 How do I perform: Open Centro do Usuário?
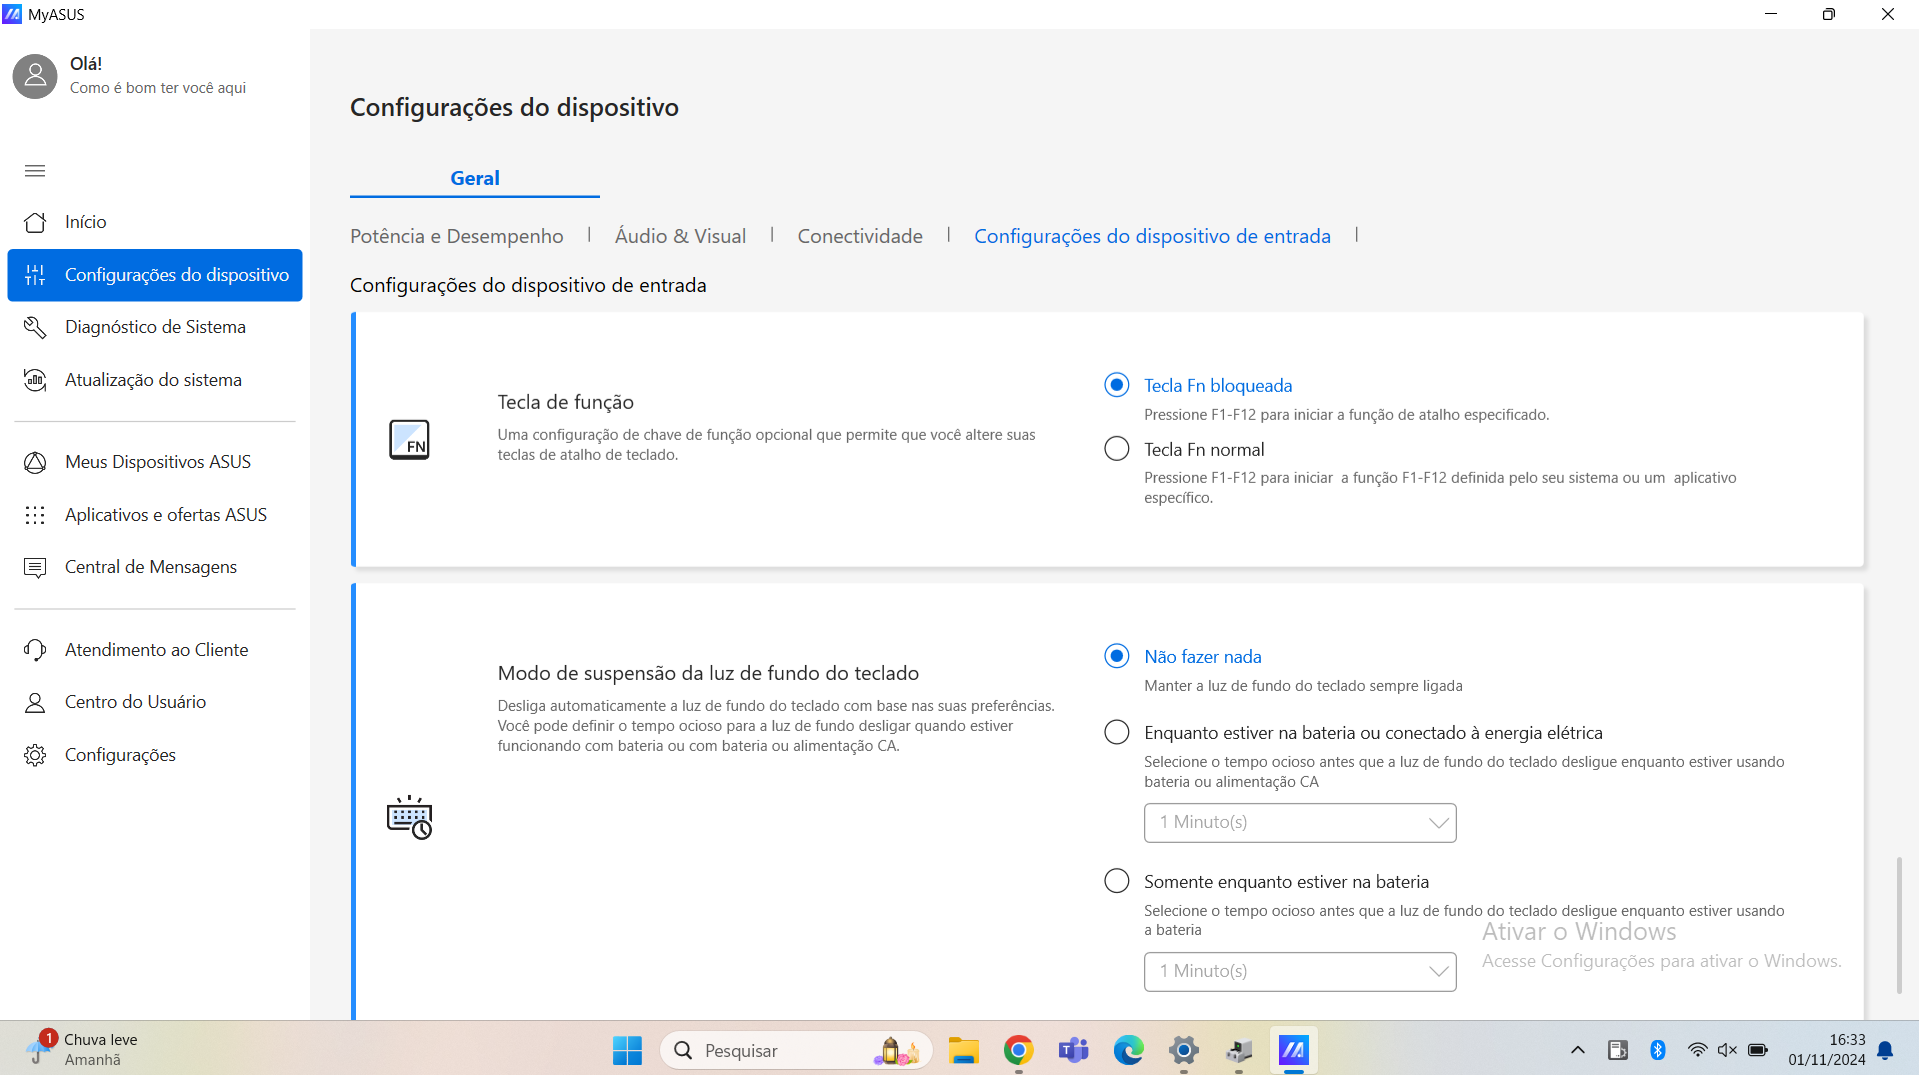click(x=155, y=702)
